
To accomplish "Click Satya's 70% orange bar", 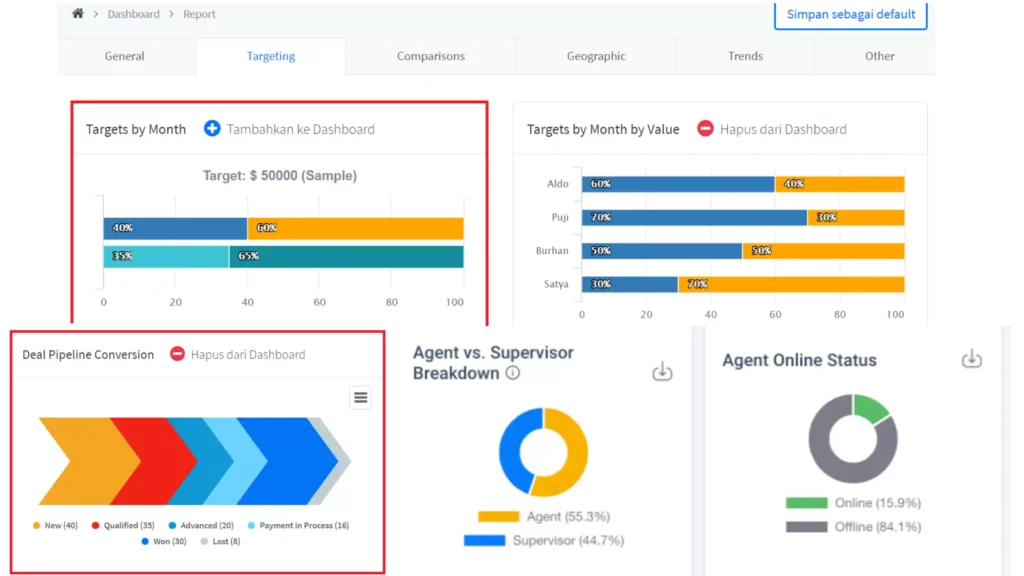I will coord(792,284).
